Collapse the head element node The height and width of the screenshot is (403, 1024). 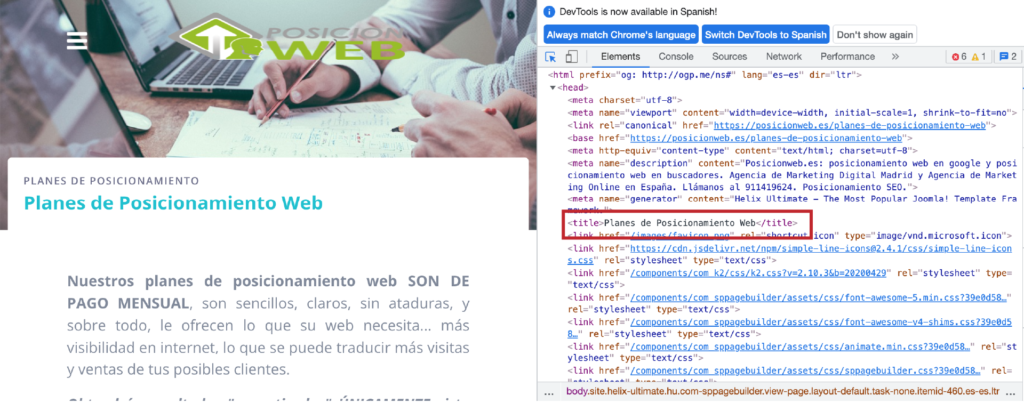553,88
